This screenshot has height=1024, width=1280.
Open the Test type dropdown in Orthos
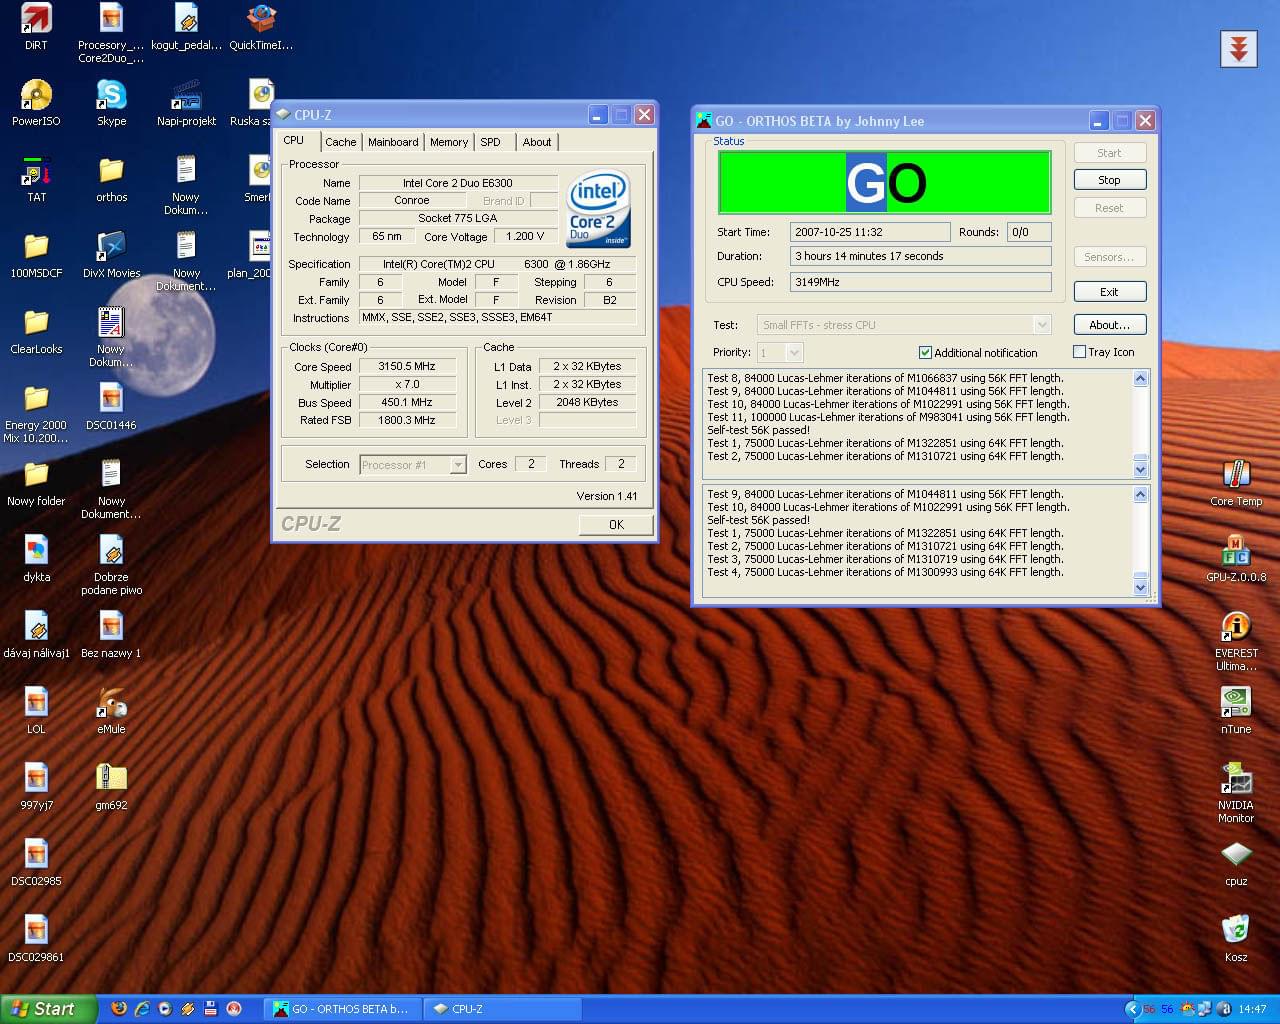pyautogui.click(x=1042, y=325)
